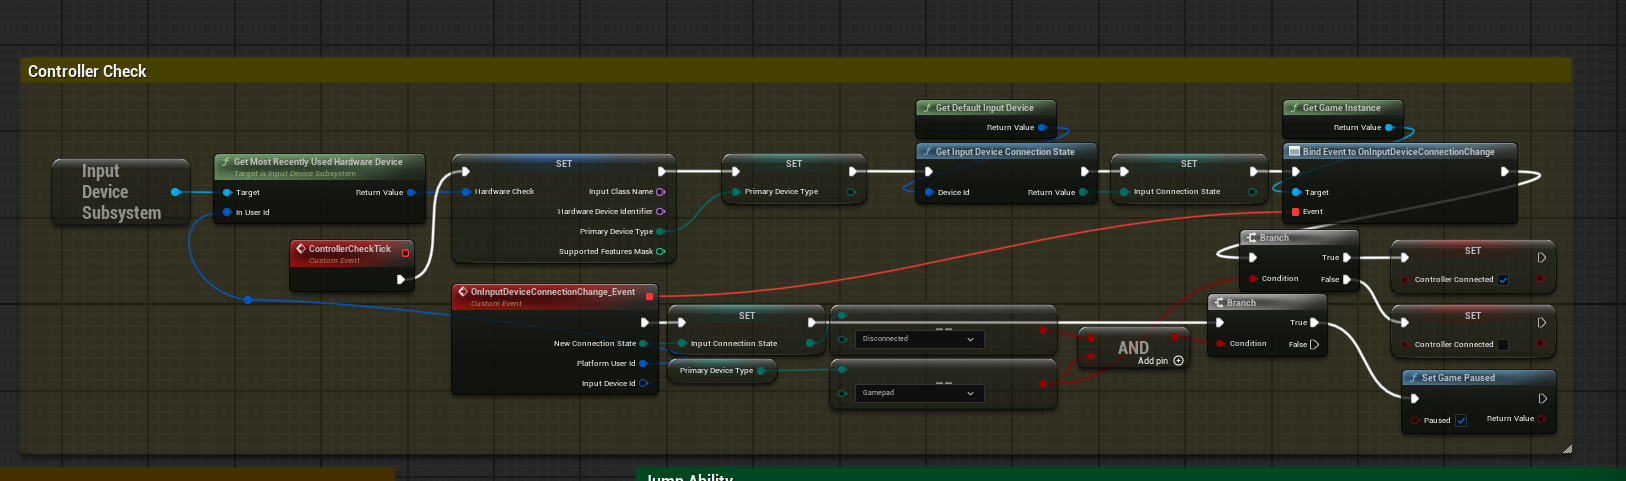This screenshot has width=1626, height=481.
Task: Click the Add pin plus icon on AND node
Action: coord(1178,361)
